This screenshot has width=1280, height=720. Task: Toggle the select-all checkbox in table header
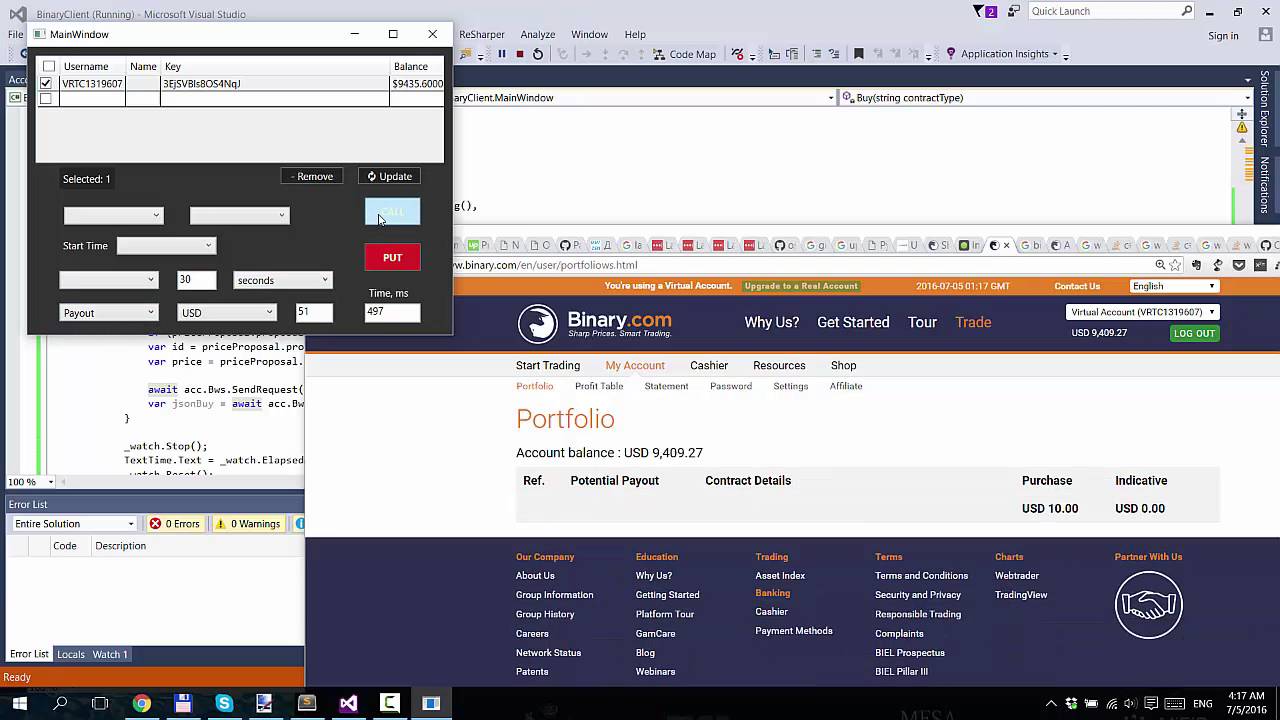(49, 66)
